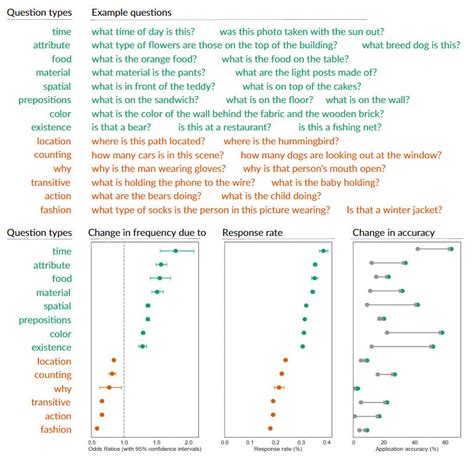Screen dimensions: 474x459
Task: Click the "prepositions" label in top table
Action: 45,100
